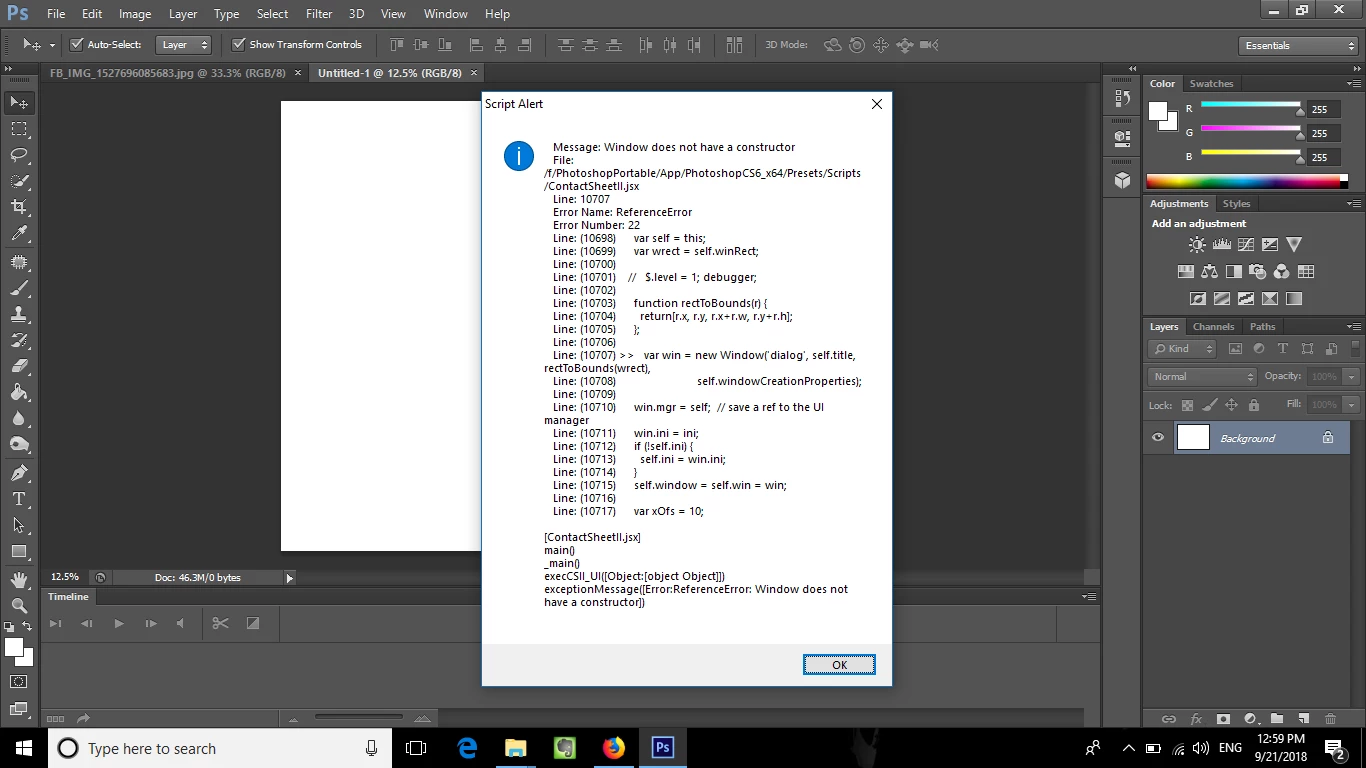Select the Lasso tool

click(x=19, y=155)
